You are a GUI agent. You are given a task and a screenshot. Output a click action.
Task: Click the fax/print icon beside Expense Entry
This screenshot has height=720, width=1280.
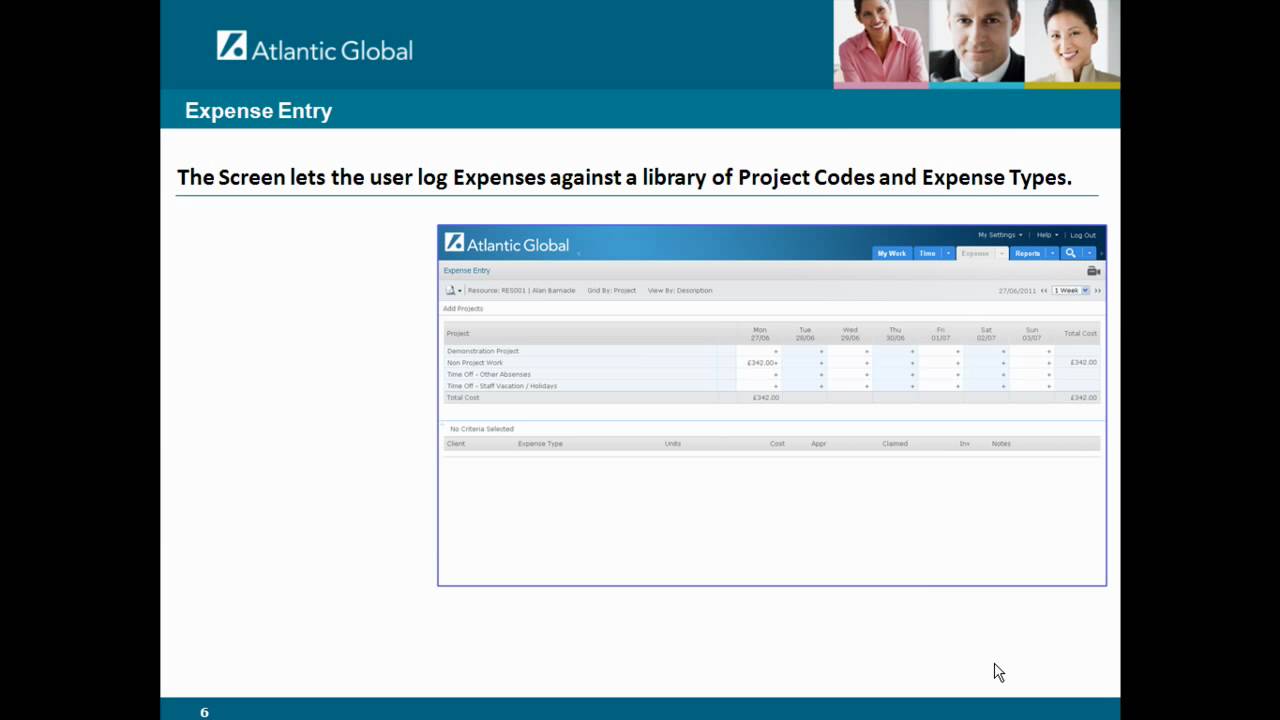click(1093, 271)
